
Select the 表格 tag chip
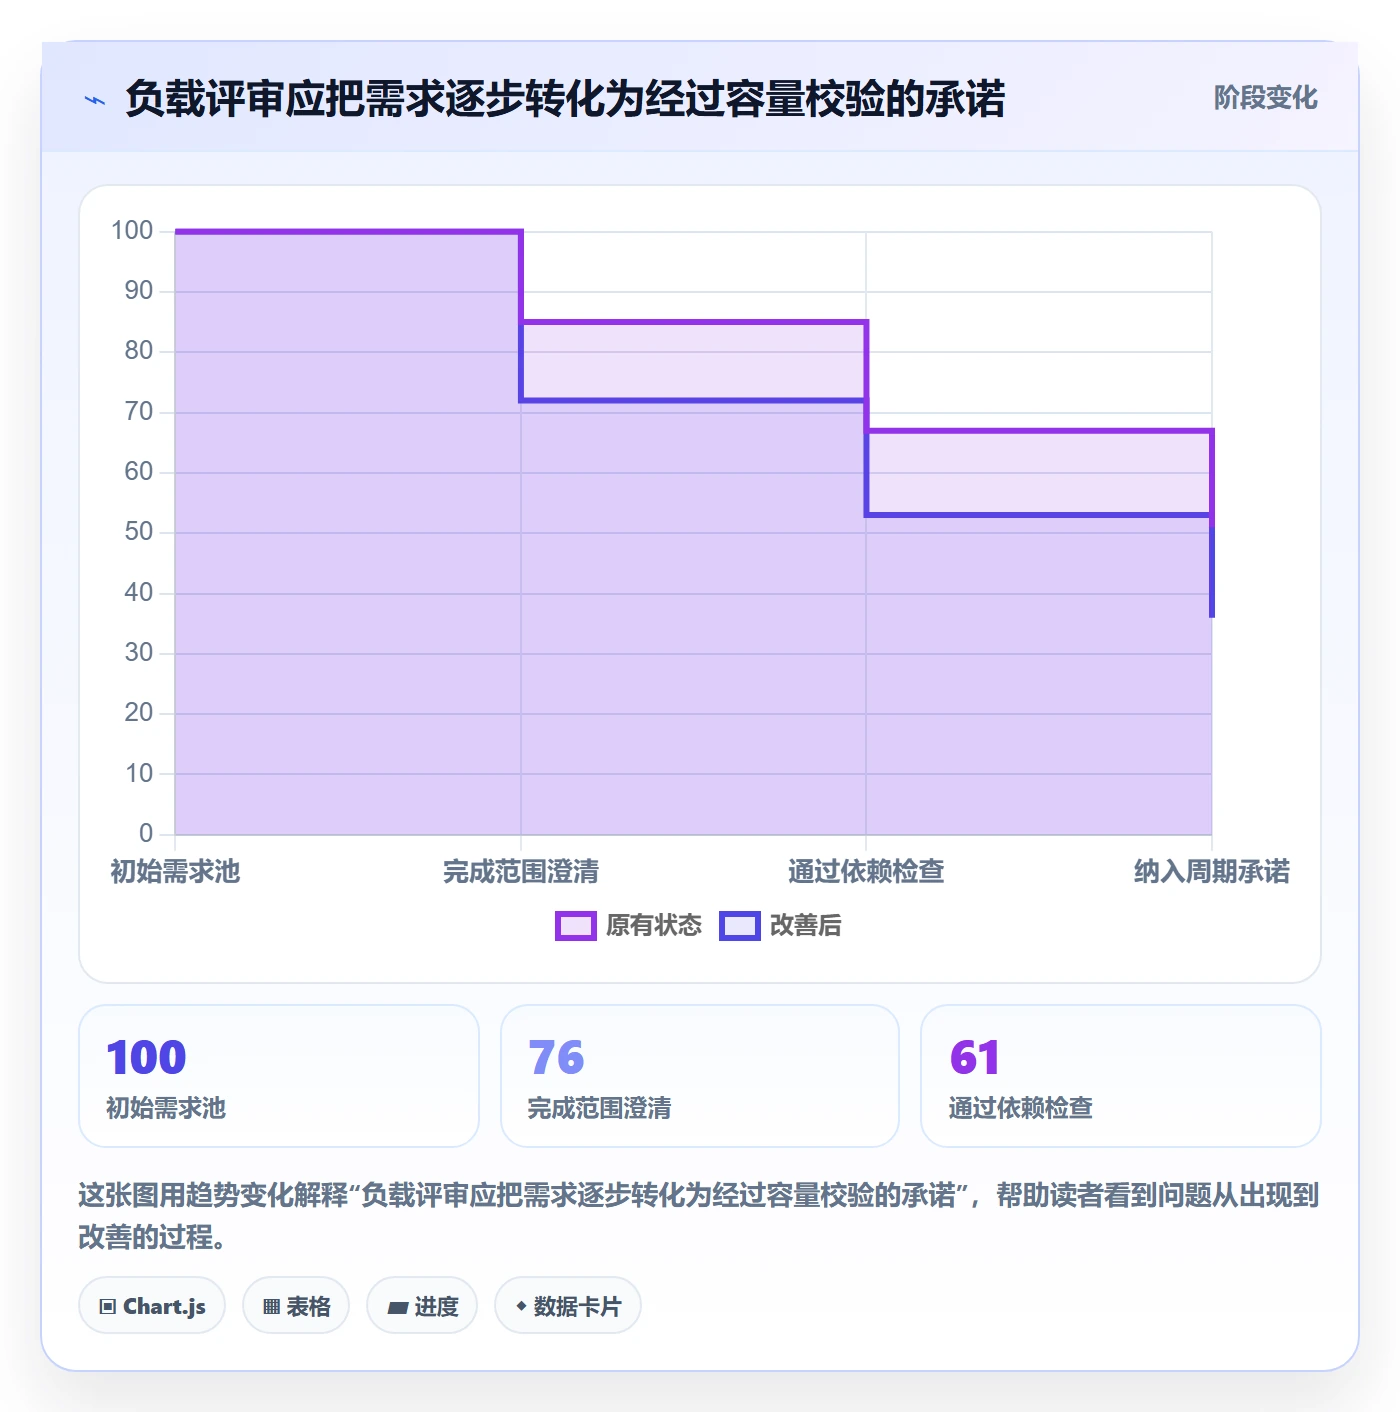pos(296,1306)
